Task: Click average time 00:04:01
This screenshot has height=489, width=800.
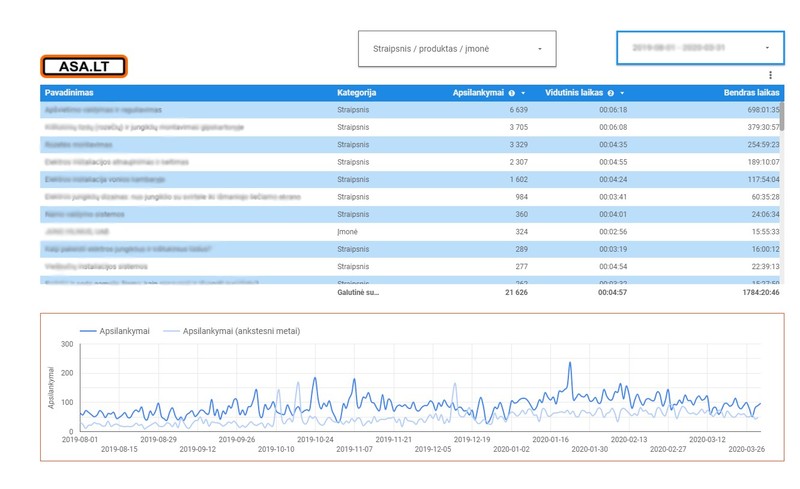Action: 613,214
